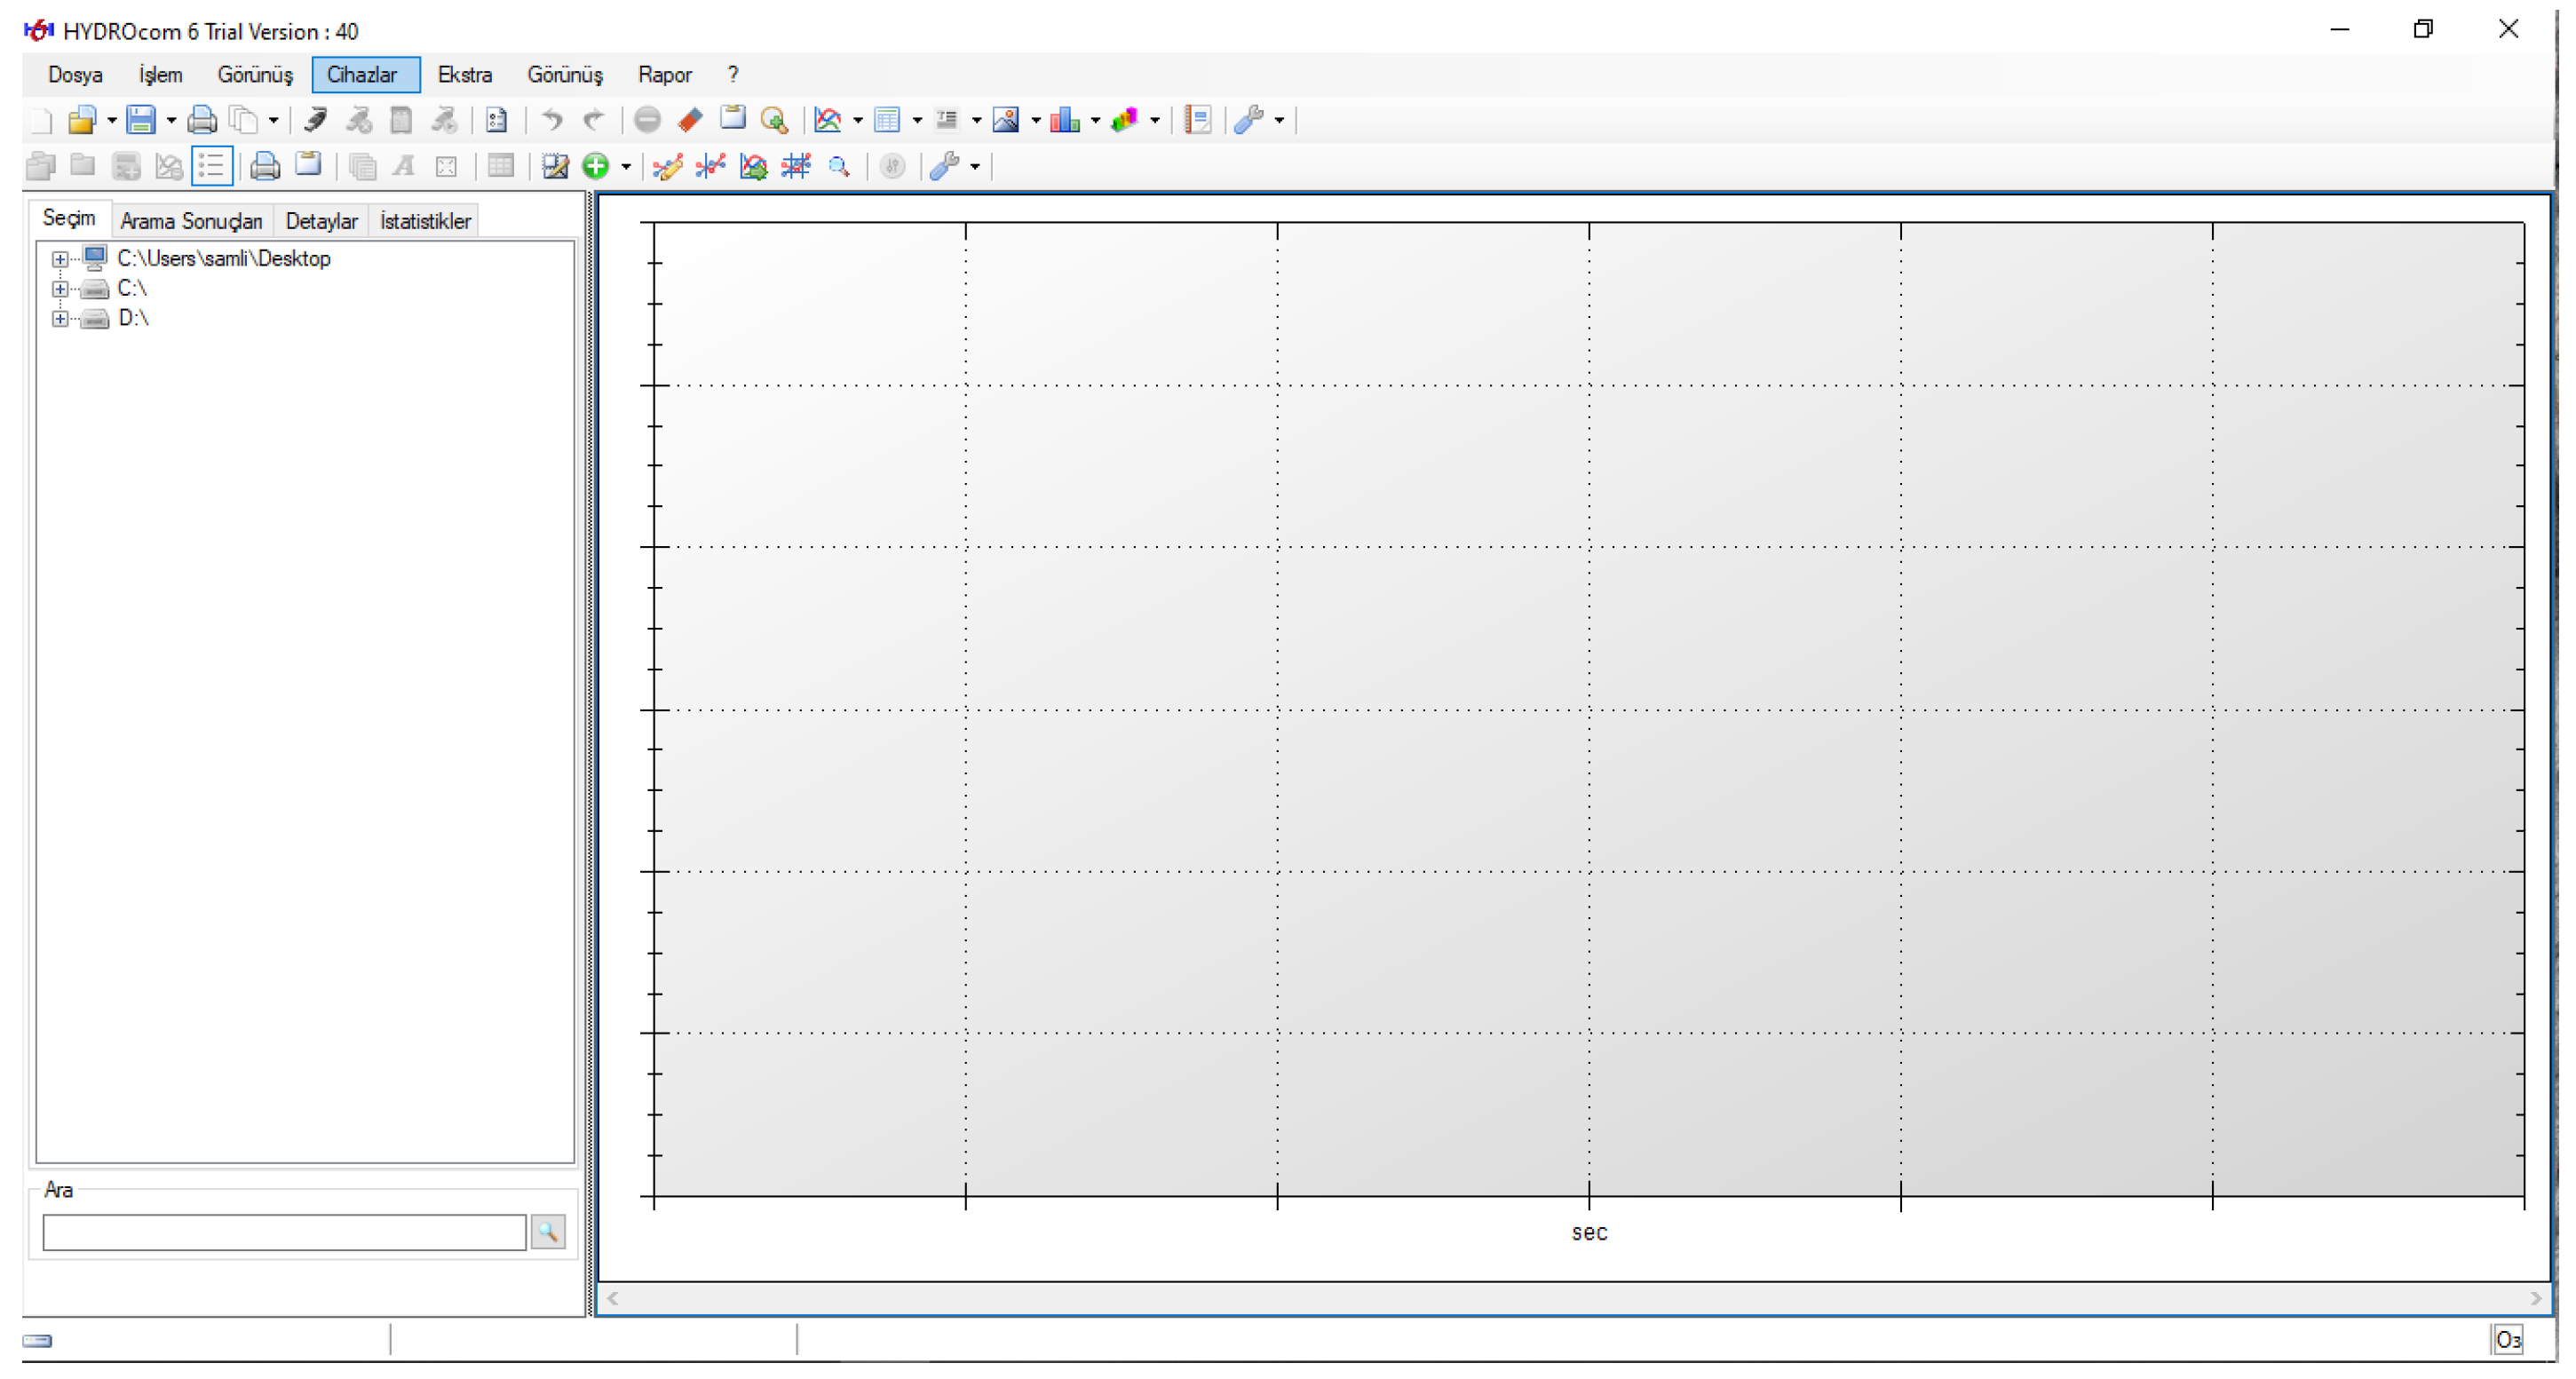2576x1379 pixels.
Task: Click the search button beside the Ara field
Action: click(548, 1232)
